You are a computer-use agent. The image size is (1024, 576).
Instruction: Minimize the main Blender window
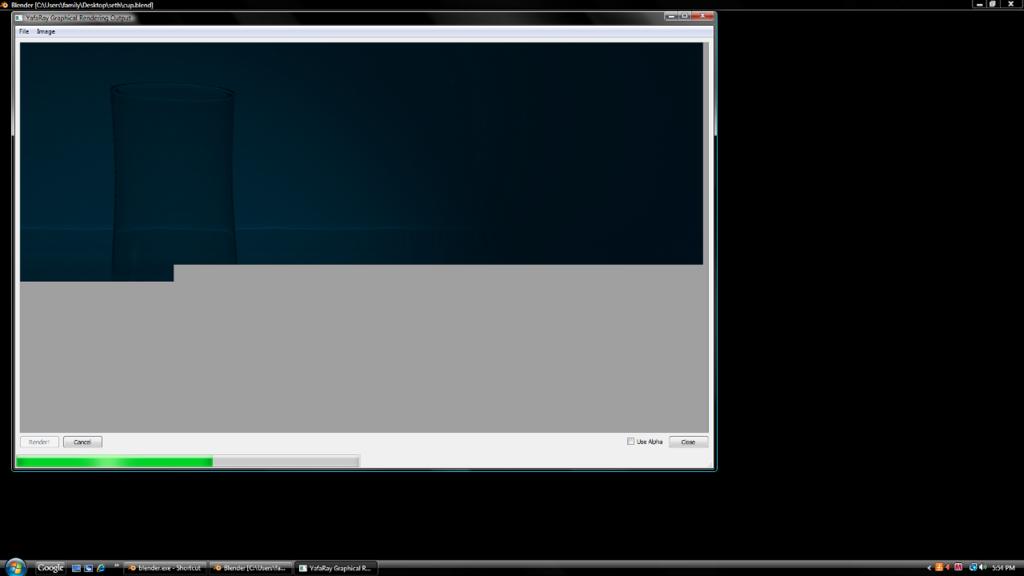tap(979, 4)
